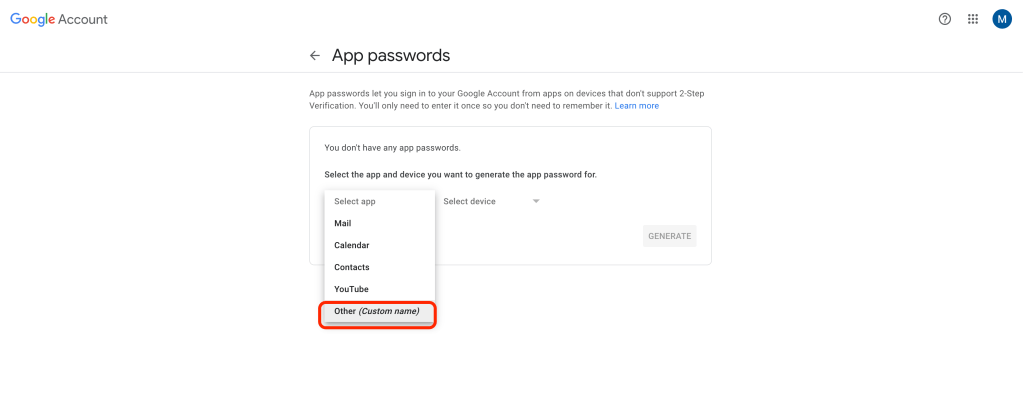Choose YouTube in the app list
Image resolution: width=1023 pixels, height=400 pixels.
[352, 289]
